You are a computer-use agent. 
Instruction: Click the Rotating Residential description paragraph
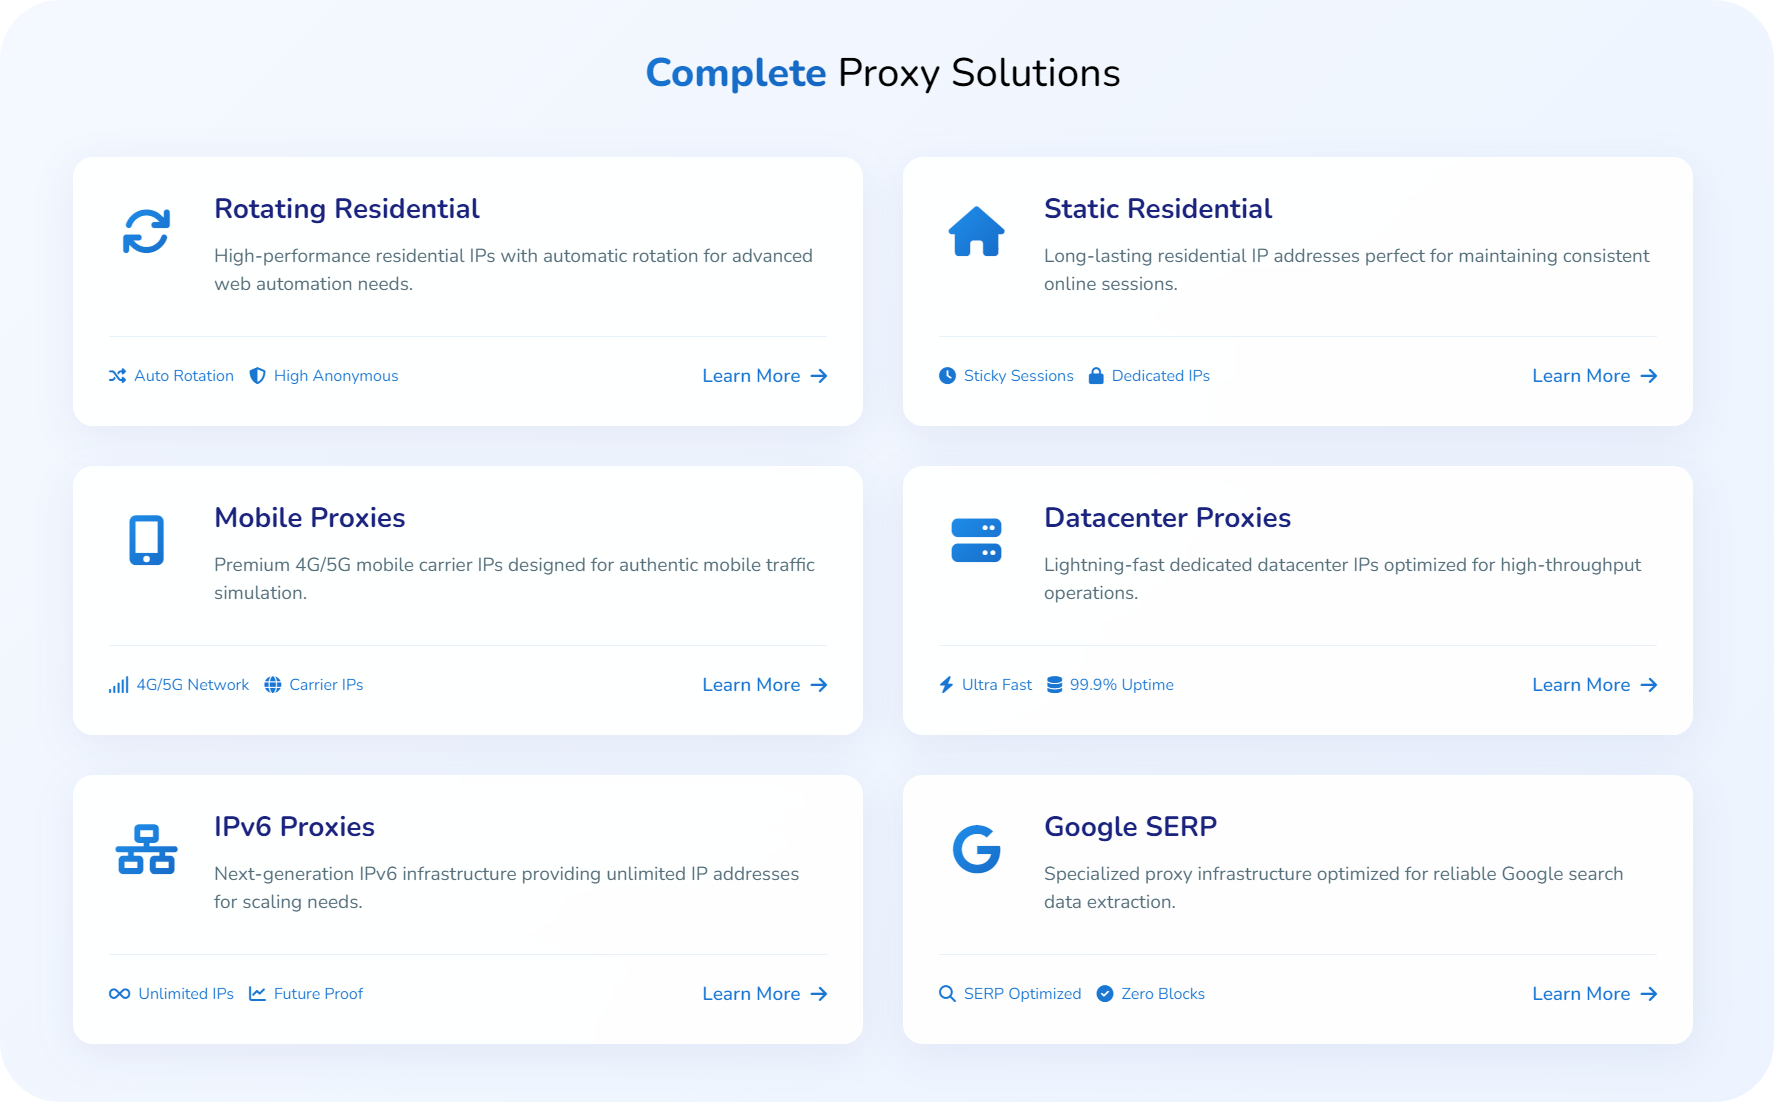[513, 270]
